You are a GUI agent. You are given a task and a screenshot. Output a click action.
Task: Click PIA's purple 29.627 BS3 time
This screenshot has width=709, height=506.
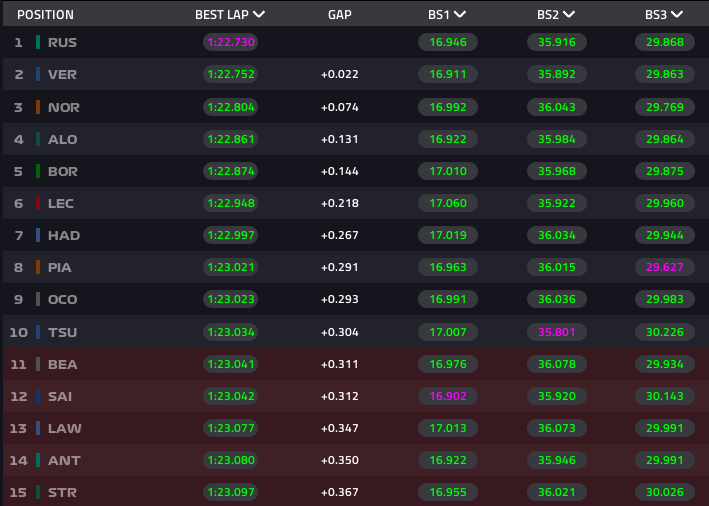pos(664,267)
